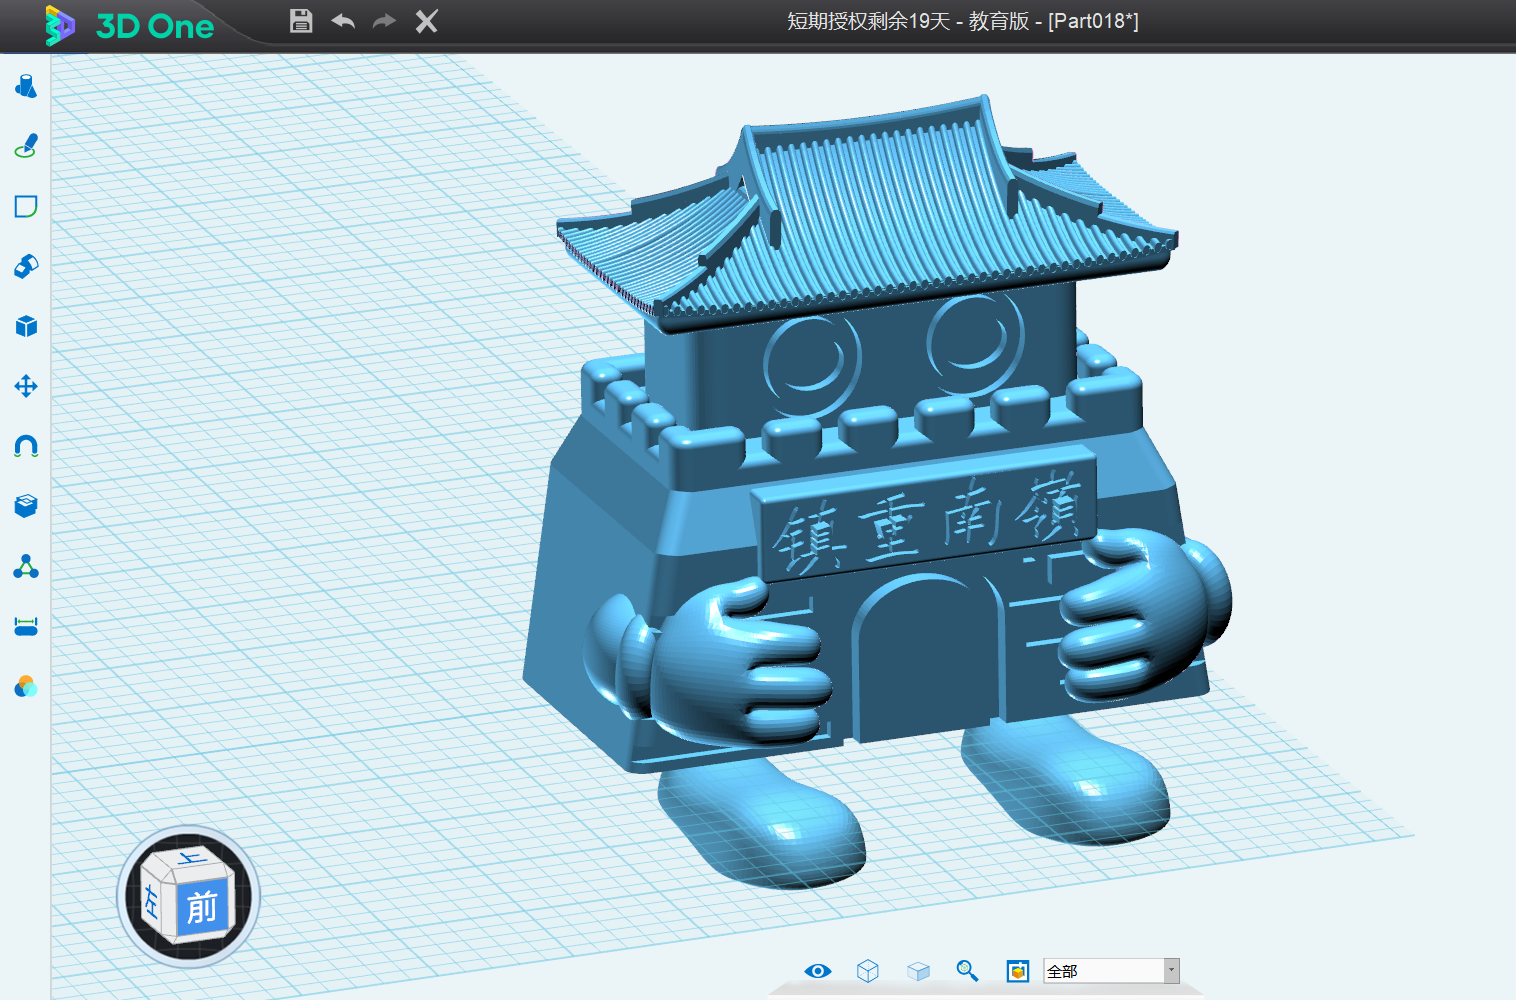Image resolution: width=1516 pixels, height=1000 pixels.
Task: Click the X delete icon in title bar
Action: pos(427,21)
